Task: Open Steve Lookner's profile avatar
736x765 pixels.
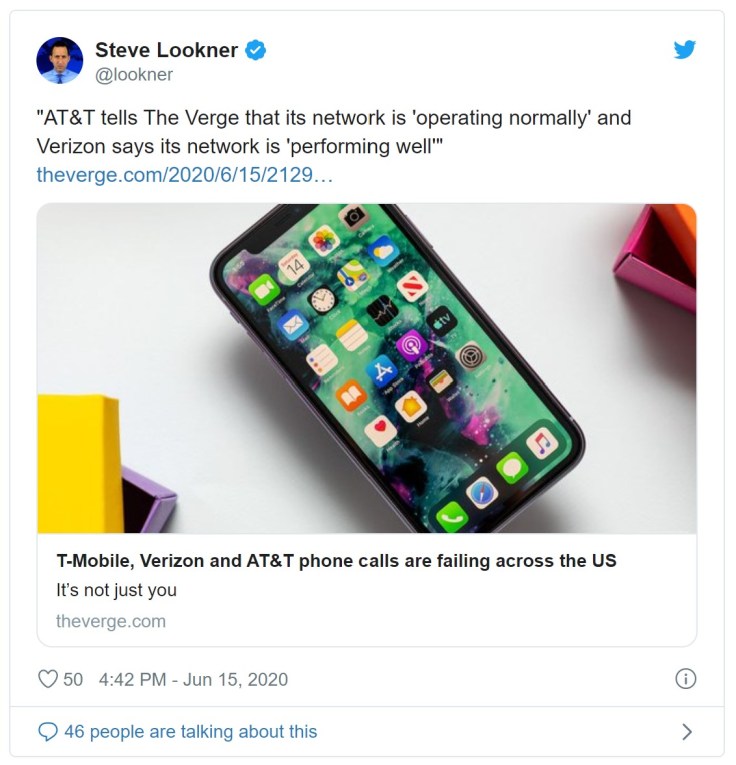Action: coord(60,60)
